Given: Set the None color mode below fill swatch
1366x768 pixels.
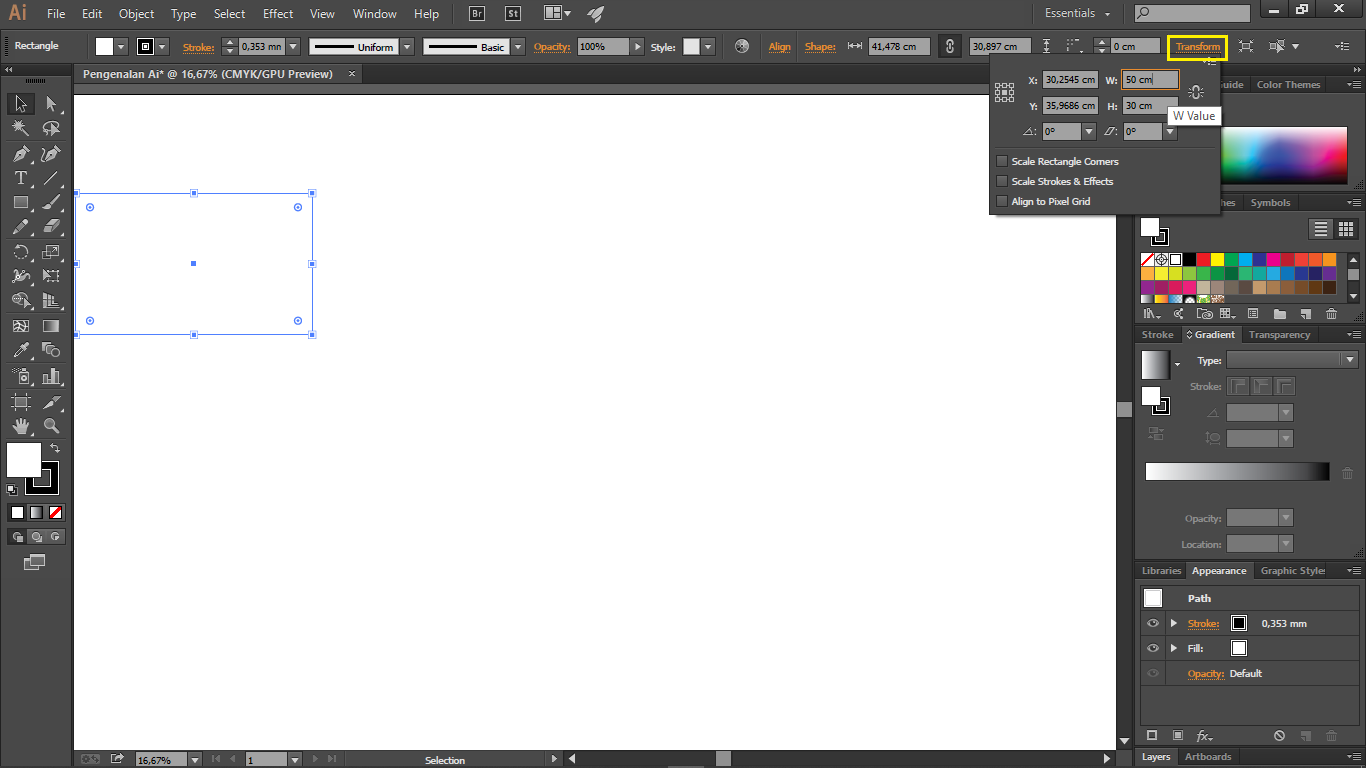Looking at the screenshot, I should (56, 512).
